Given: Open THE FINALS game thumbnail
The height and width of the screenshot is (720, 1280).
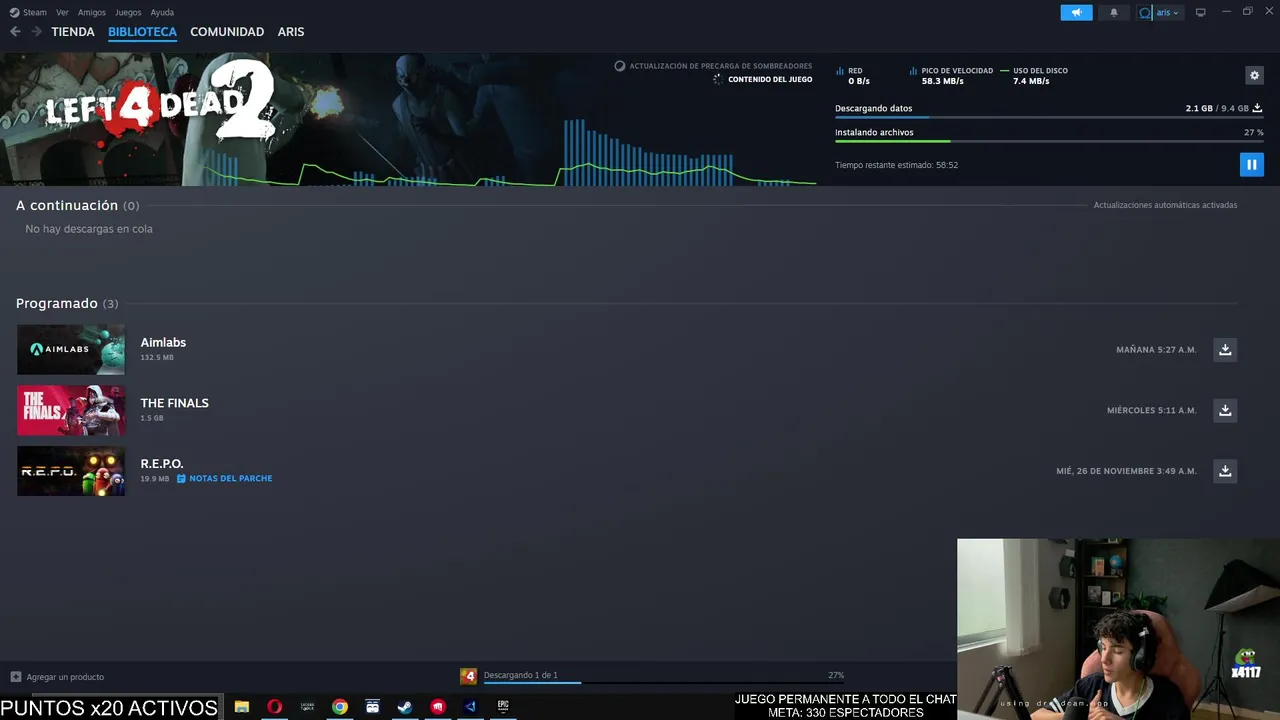Looking at the screenshot, I should point(71,410).
